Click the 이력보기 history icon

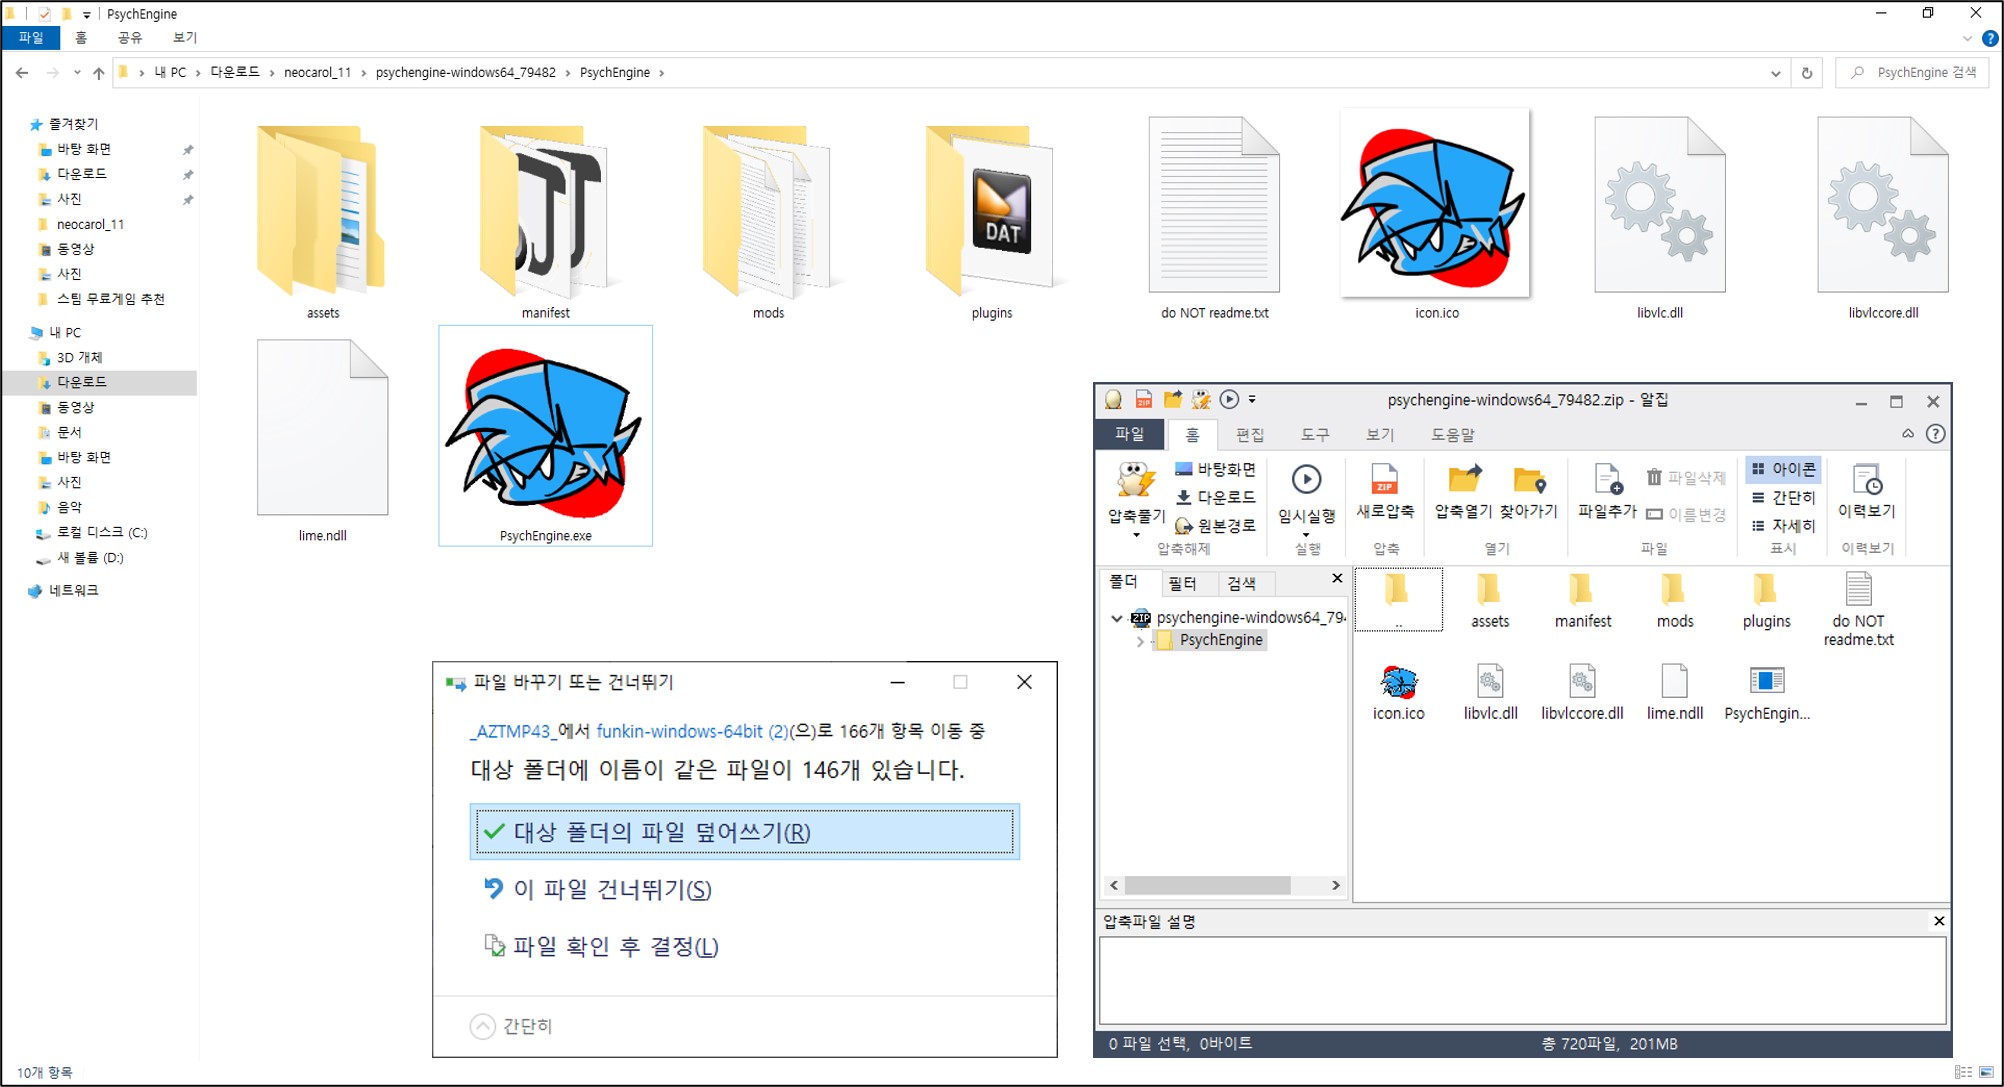point(1866,481)
